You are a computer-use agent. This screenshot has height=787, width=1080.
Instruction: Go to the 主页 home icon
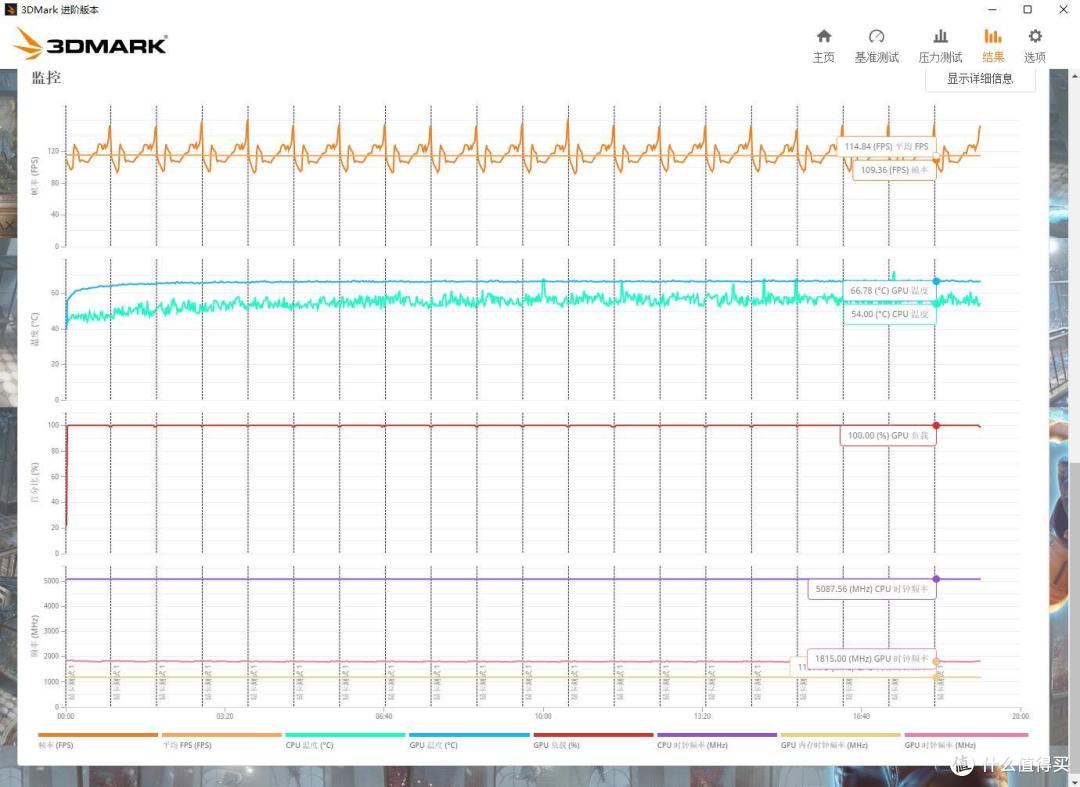[824, 36]
